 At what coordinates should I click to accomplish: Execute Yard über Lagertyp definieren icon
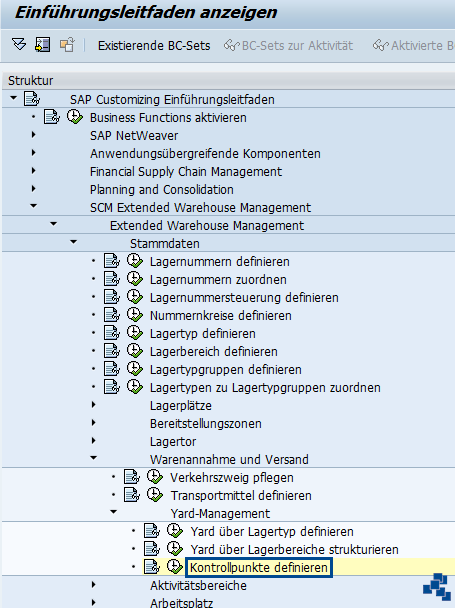[x=175, y=531]
